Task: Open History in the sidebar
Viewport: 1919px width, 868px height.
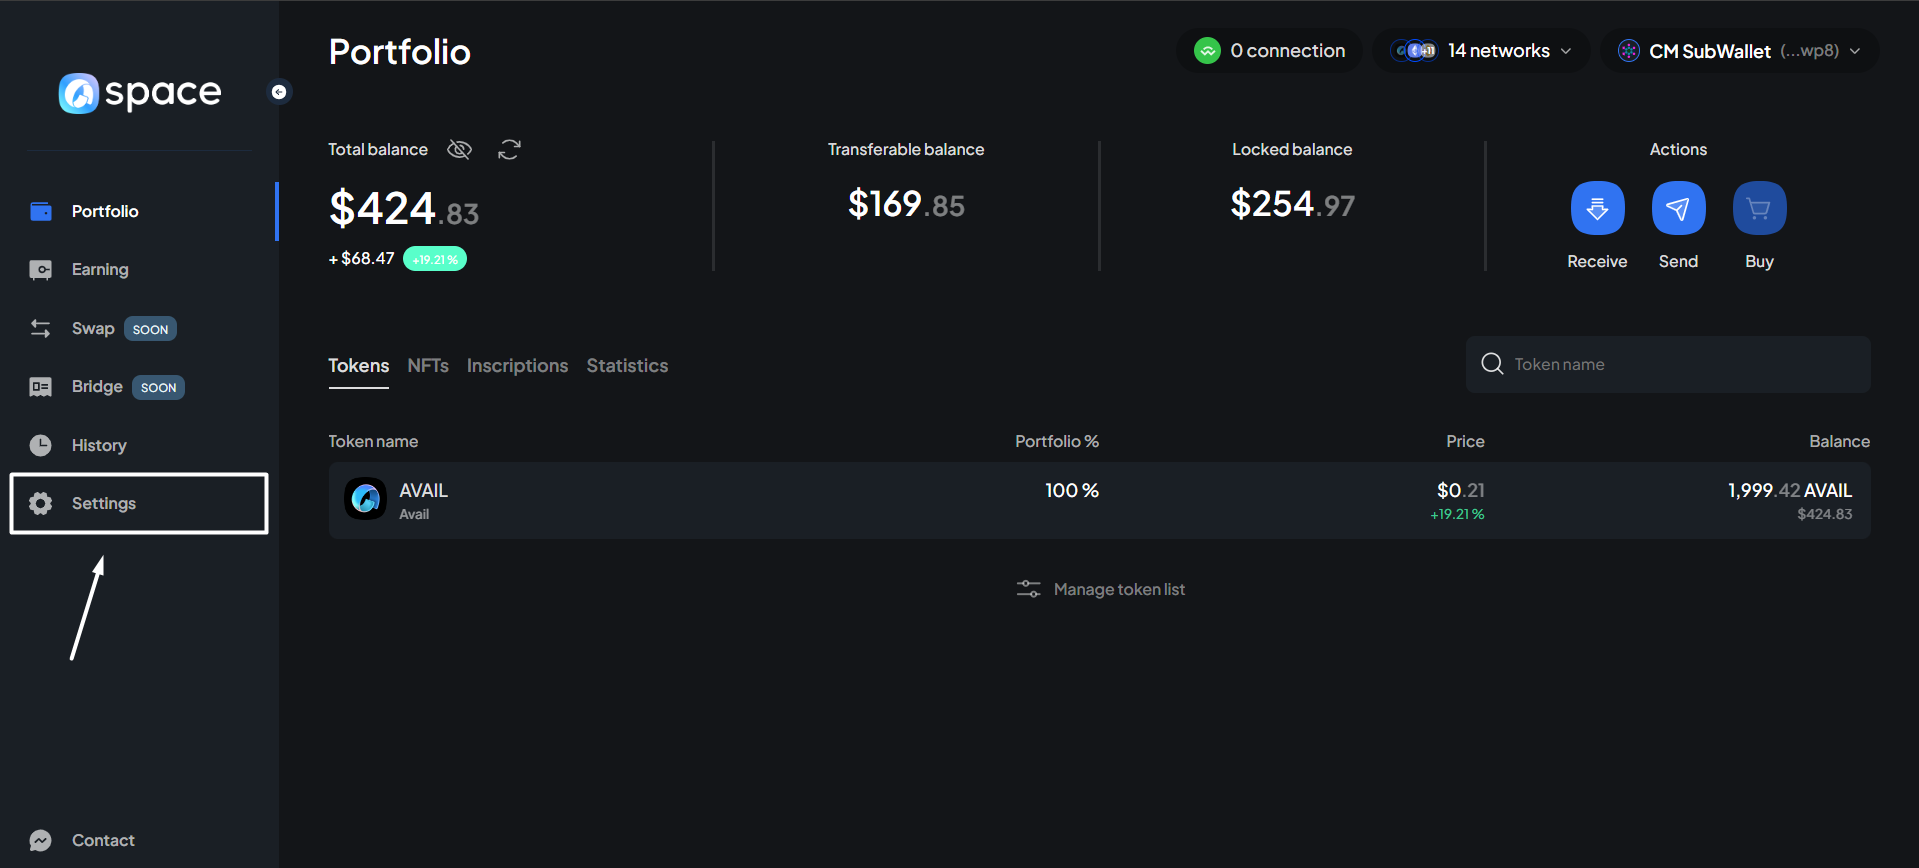Action: [98, 446]
